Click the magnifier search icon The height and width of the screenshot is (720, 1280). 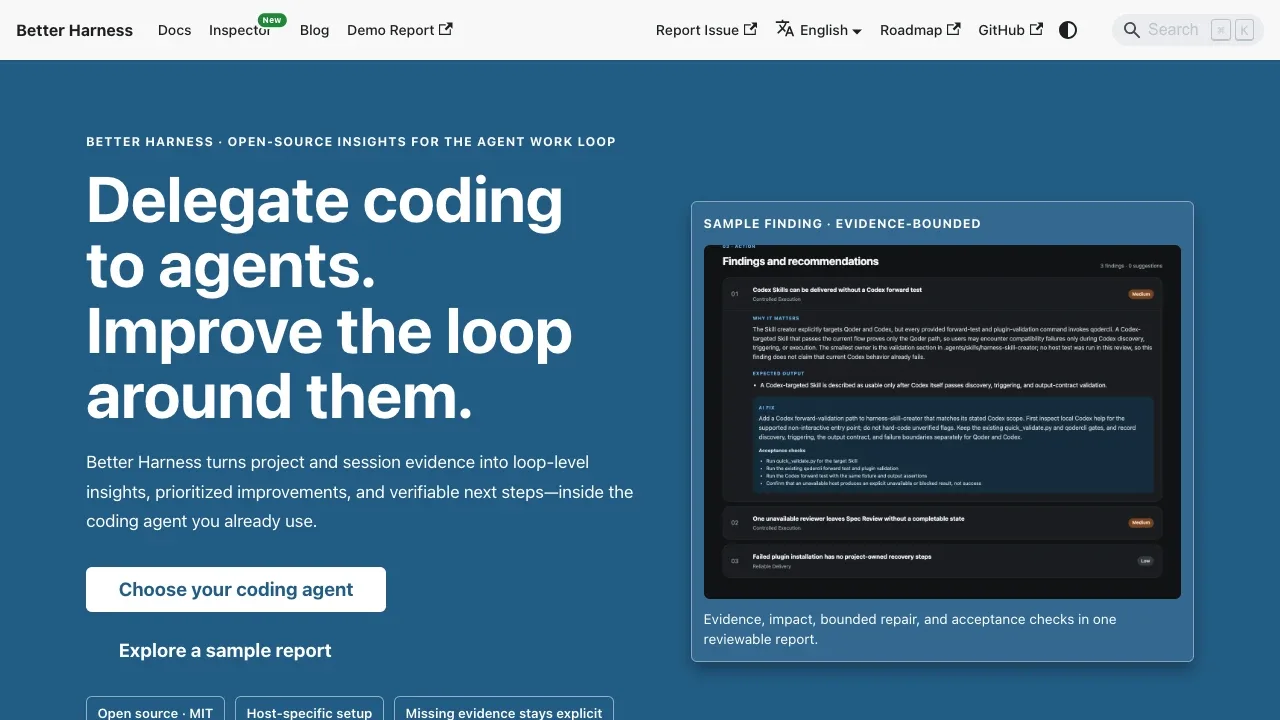coord(1132,30)
